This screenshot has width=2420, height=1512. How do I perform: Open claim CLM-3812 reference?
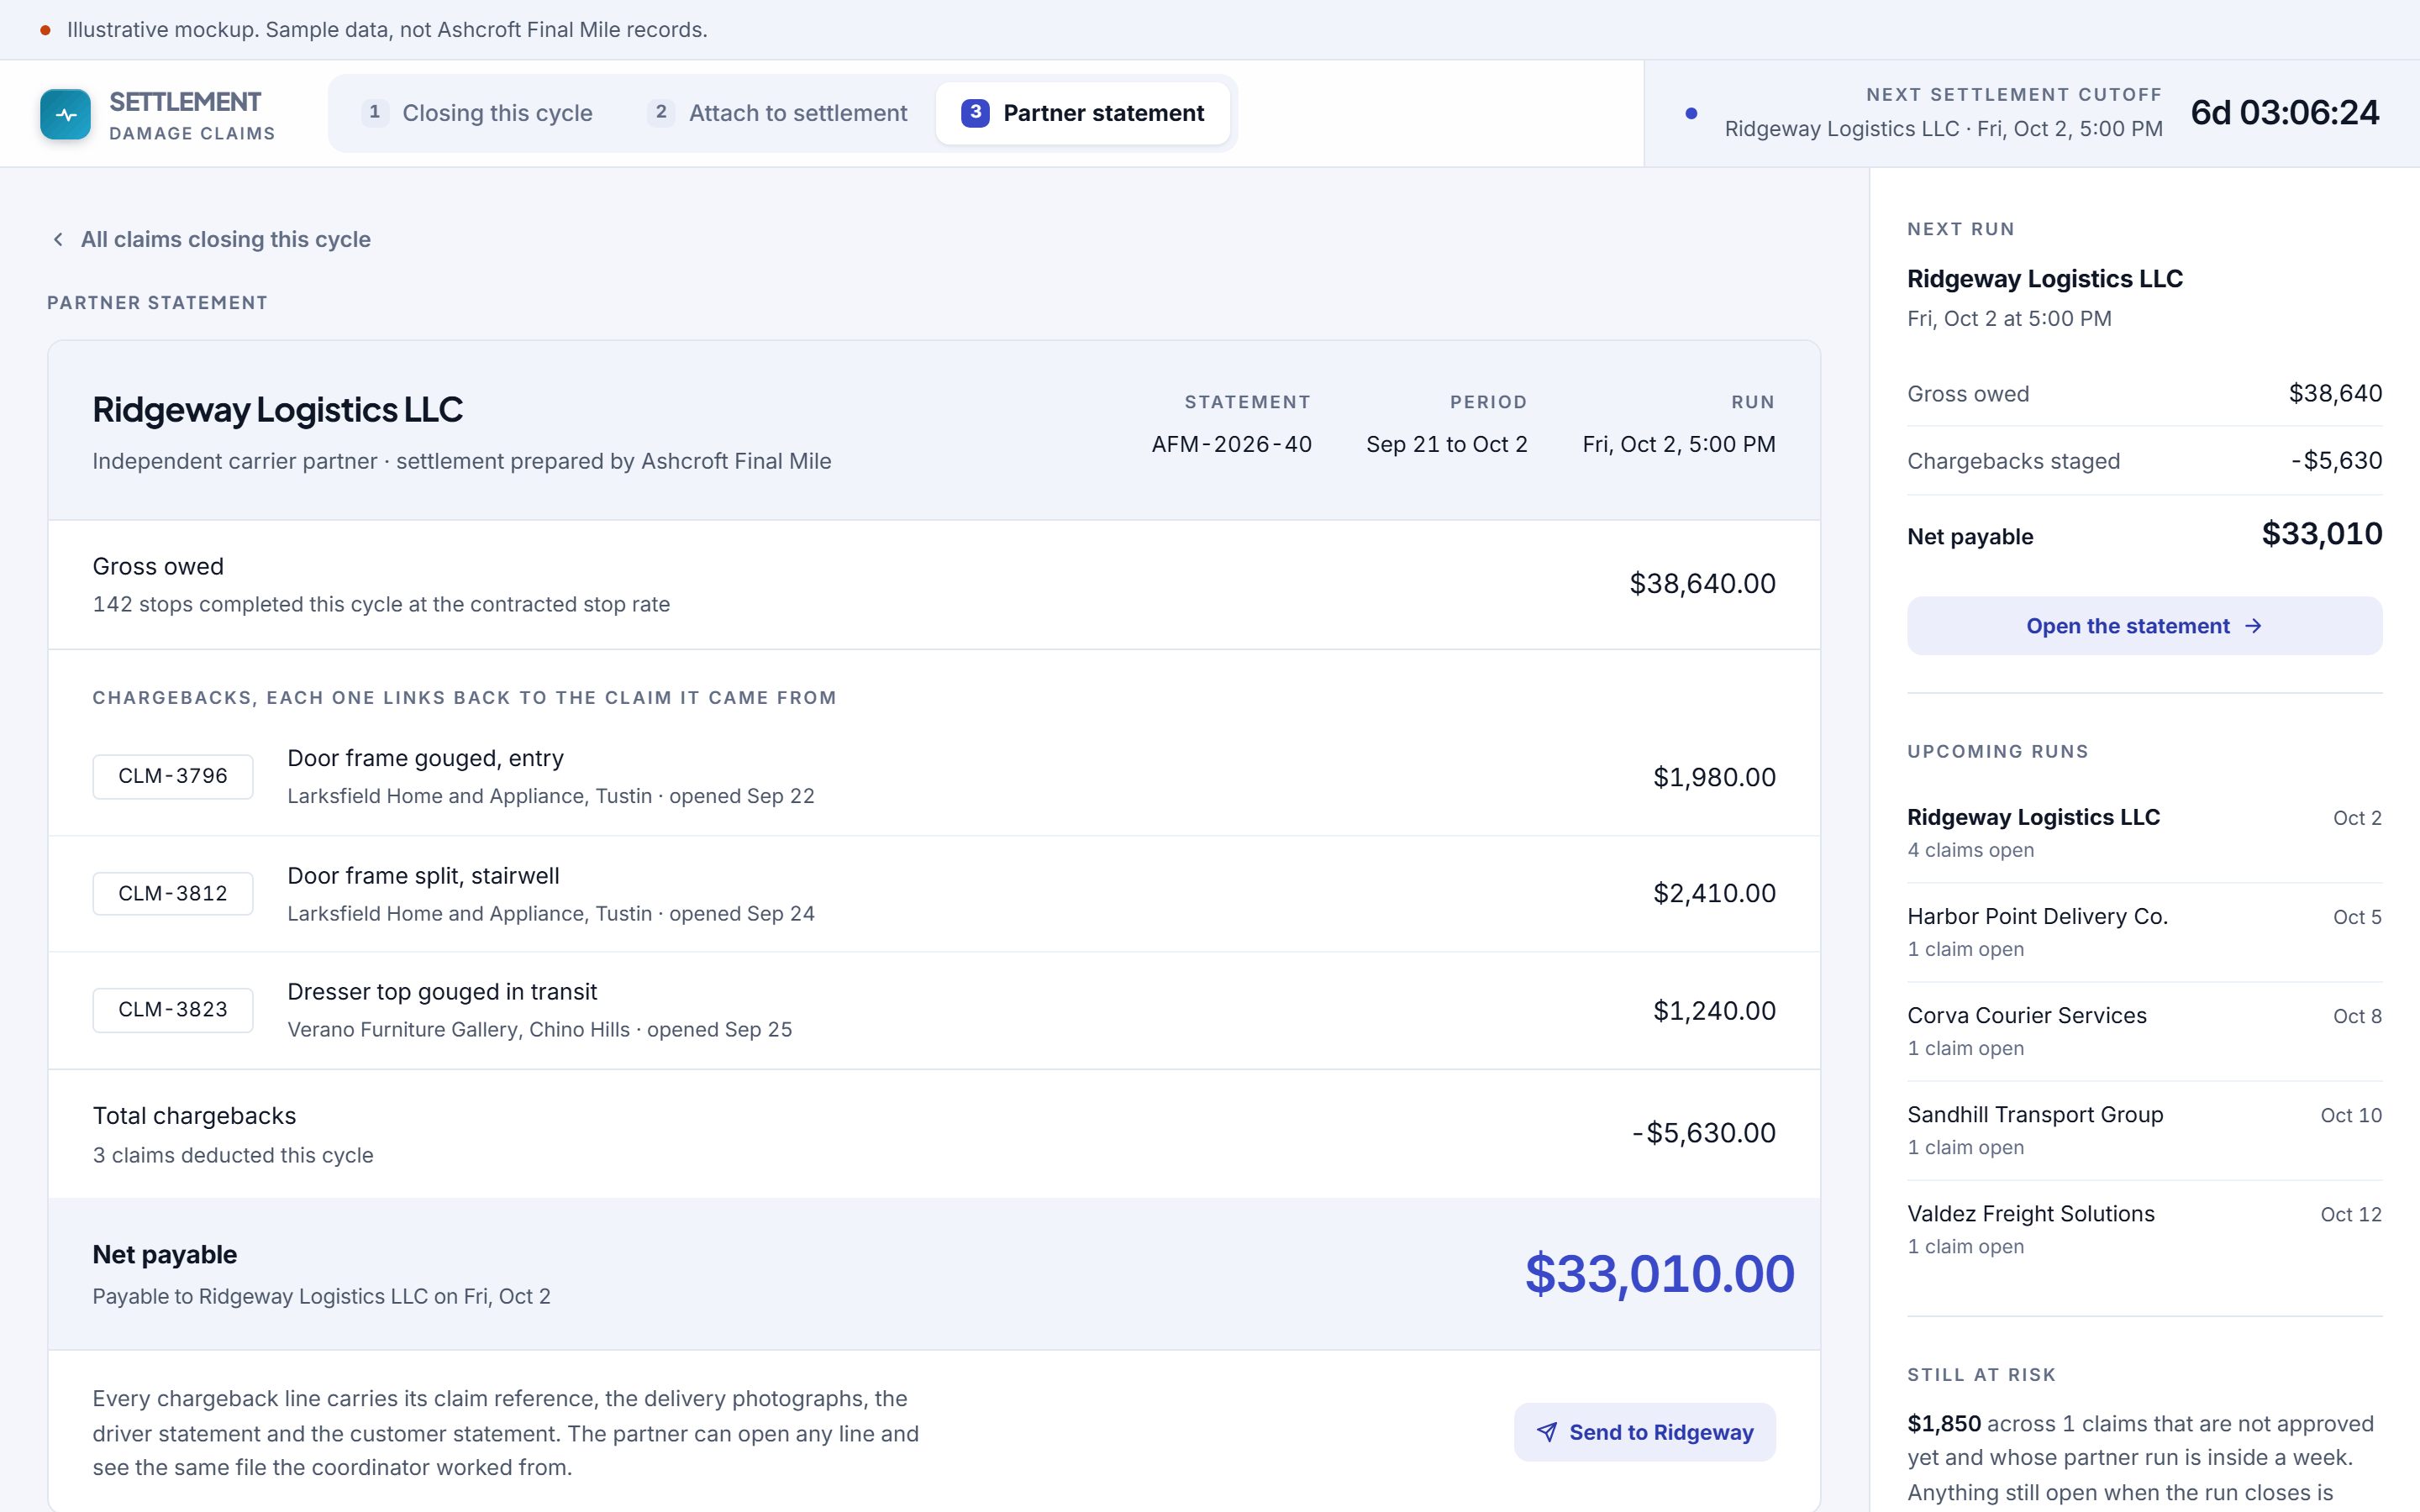(x=173, y=893)
